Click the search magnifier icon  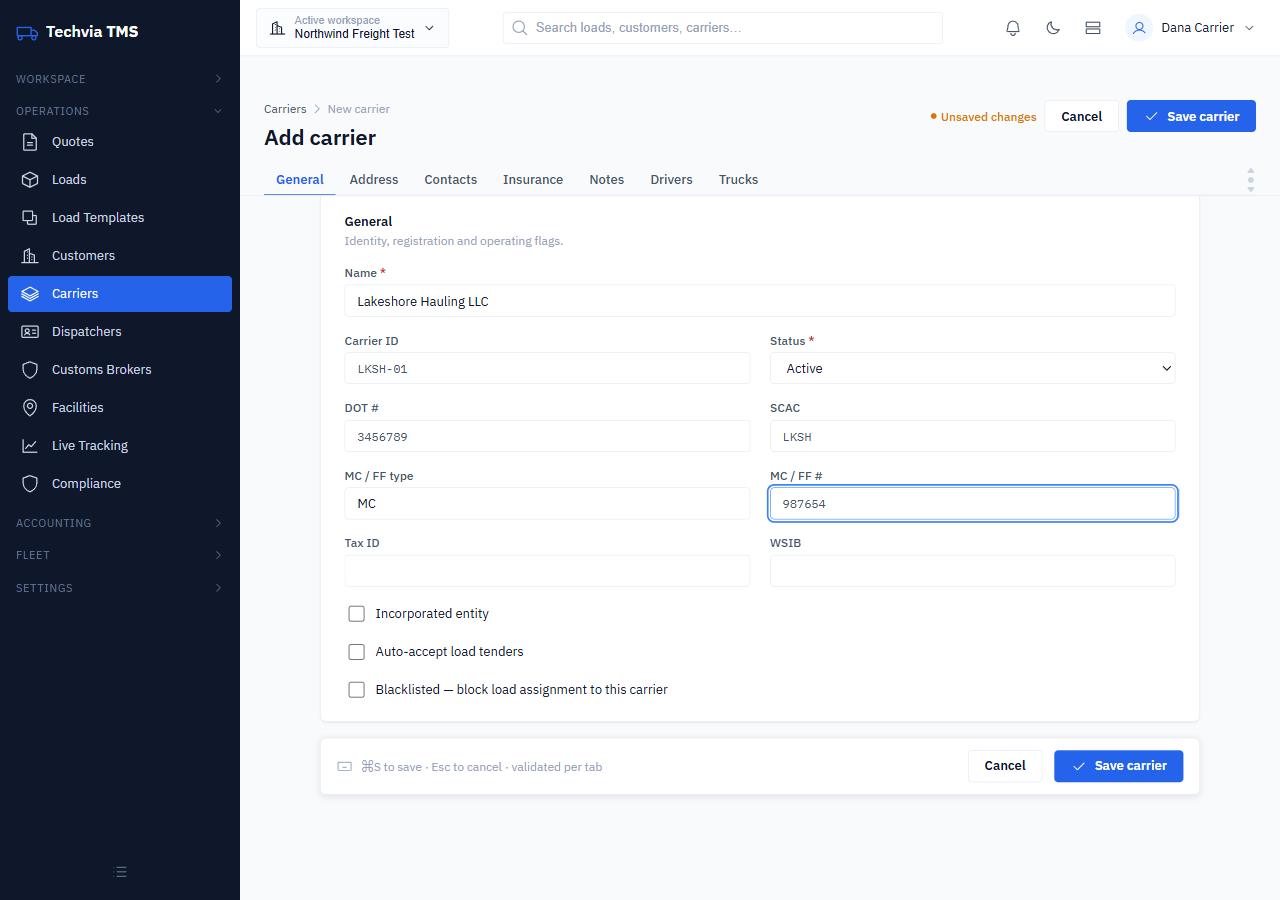tap(520, 28)
